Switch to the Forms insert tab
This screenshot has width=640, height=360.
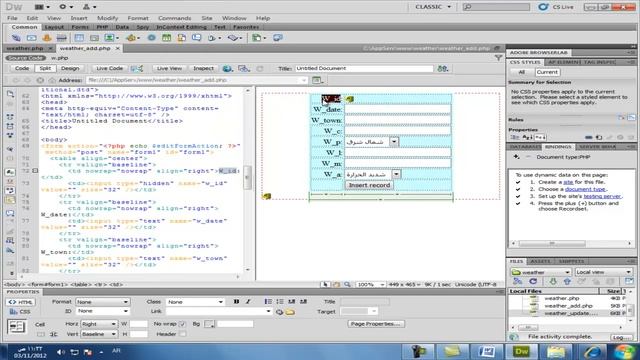tap(80, 27)
